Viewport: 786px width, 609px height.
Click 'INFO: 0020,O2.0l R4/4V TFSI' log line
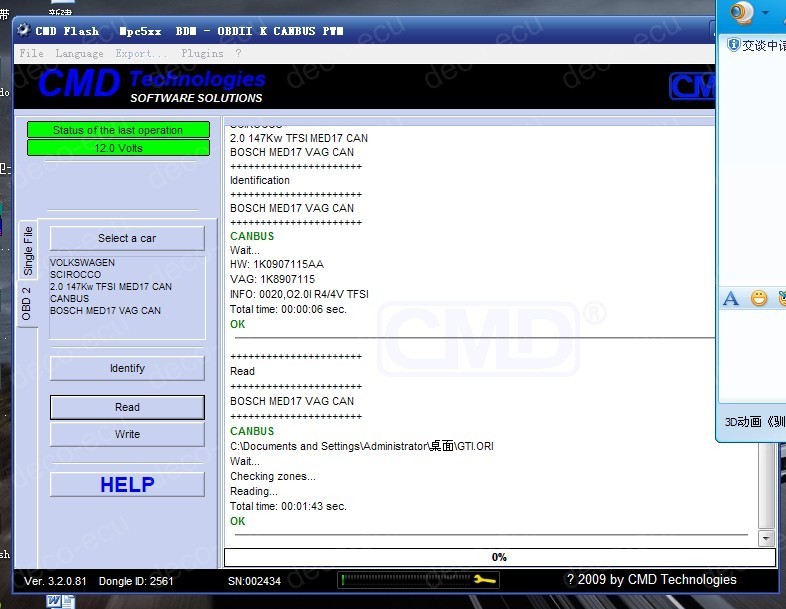point(299,294)
